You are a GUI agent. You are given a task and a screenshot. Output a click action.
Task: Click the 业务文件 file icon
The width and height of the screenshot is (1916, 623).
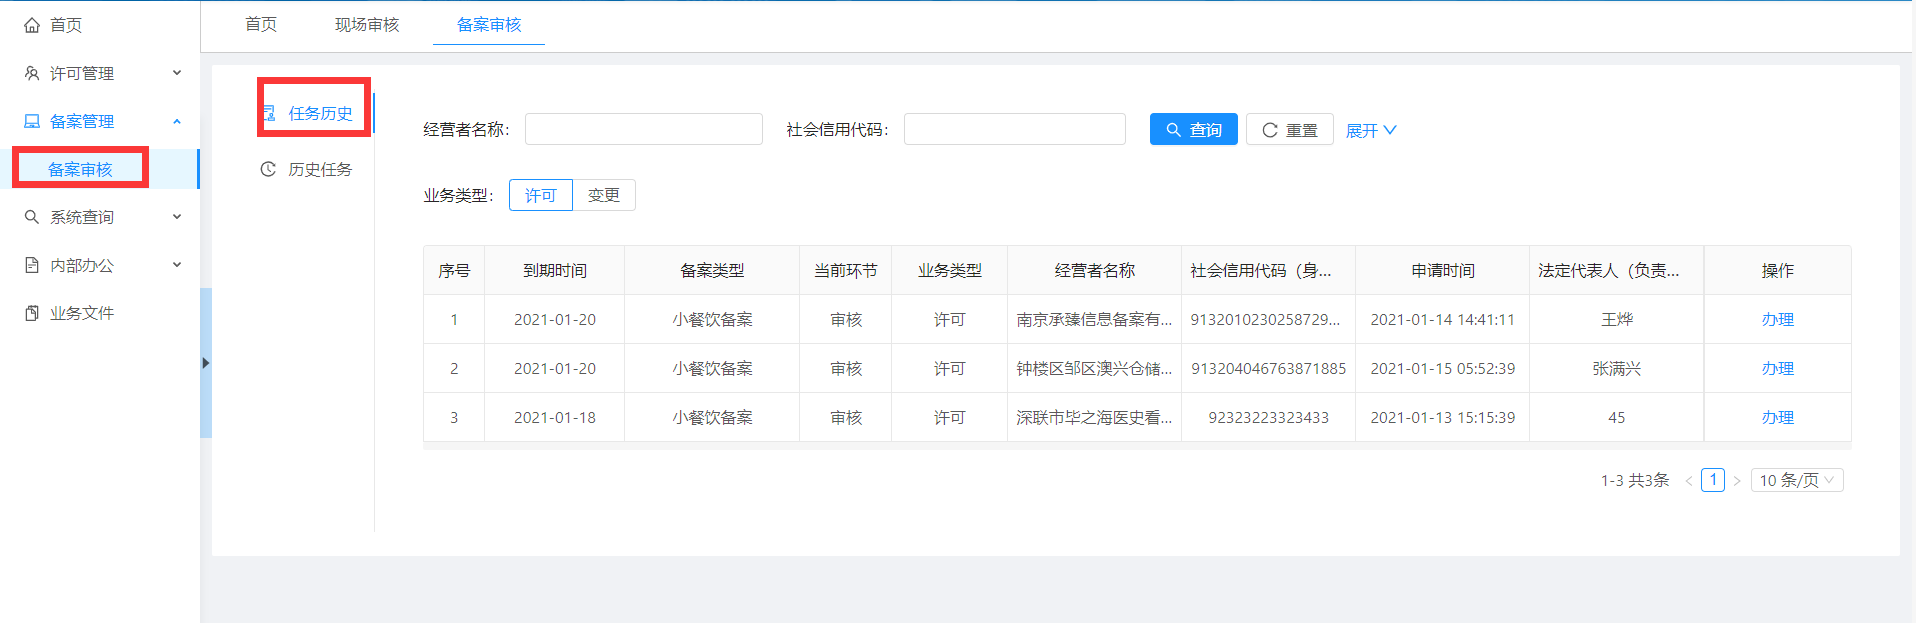tap(32, 313)
